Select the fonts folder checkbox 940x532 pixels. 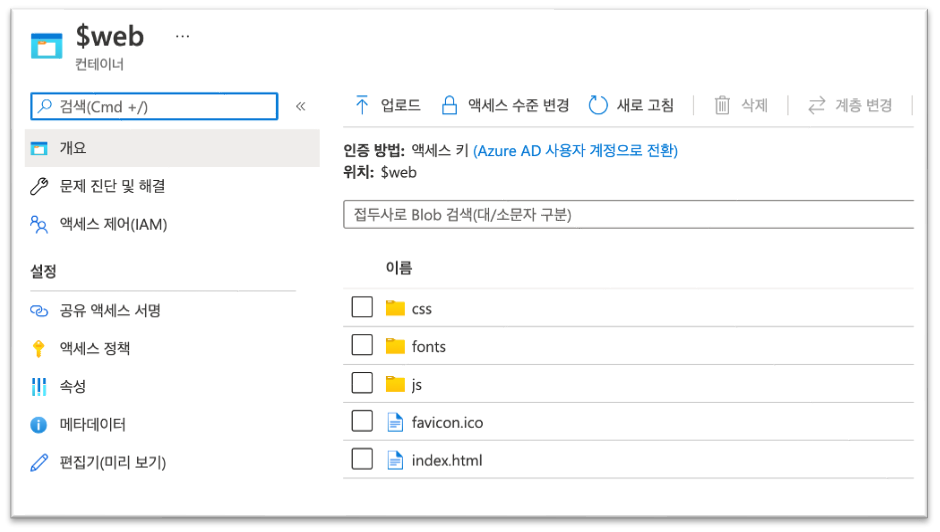click(x=362, y=345)
